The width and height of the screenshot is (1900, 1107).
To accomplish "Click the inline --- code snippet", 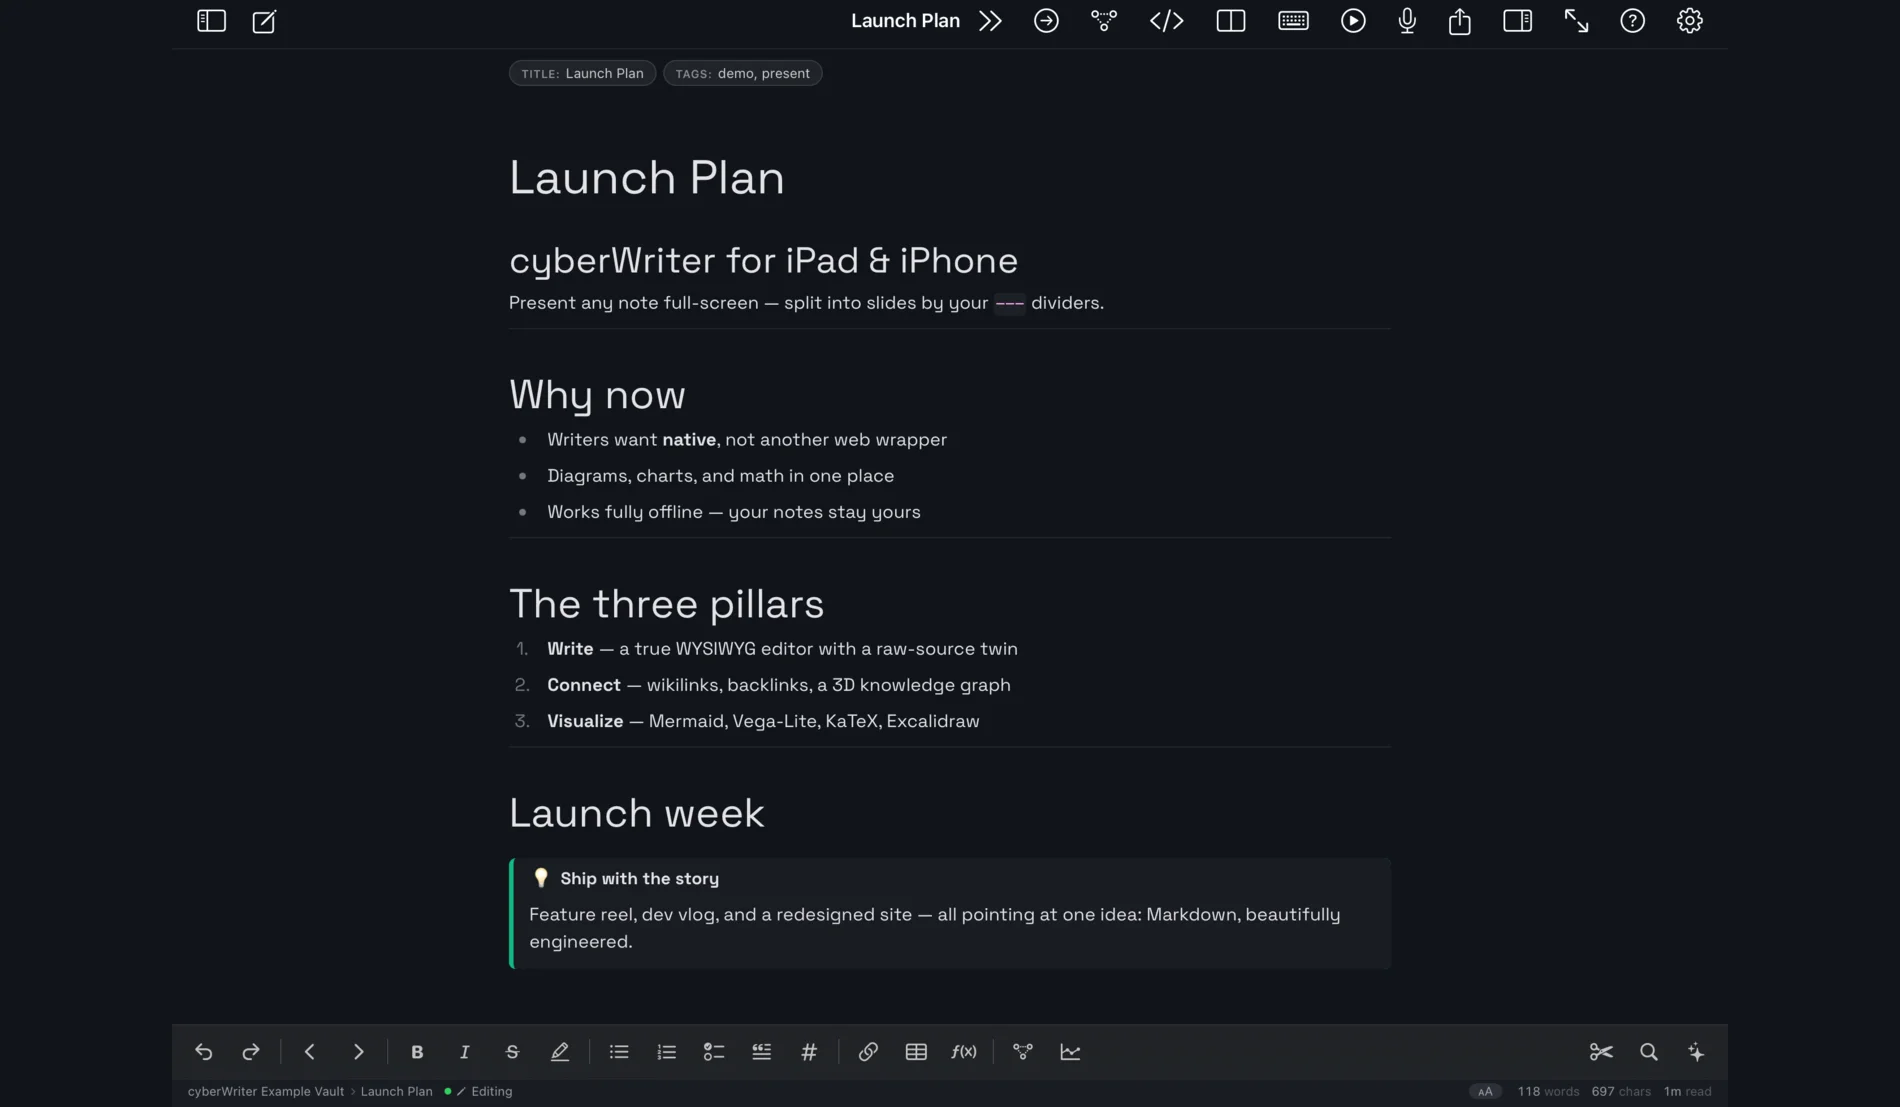I will point(1009,303).
